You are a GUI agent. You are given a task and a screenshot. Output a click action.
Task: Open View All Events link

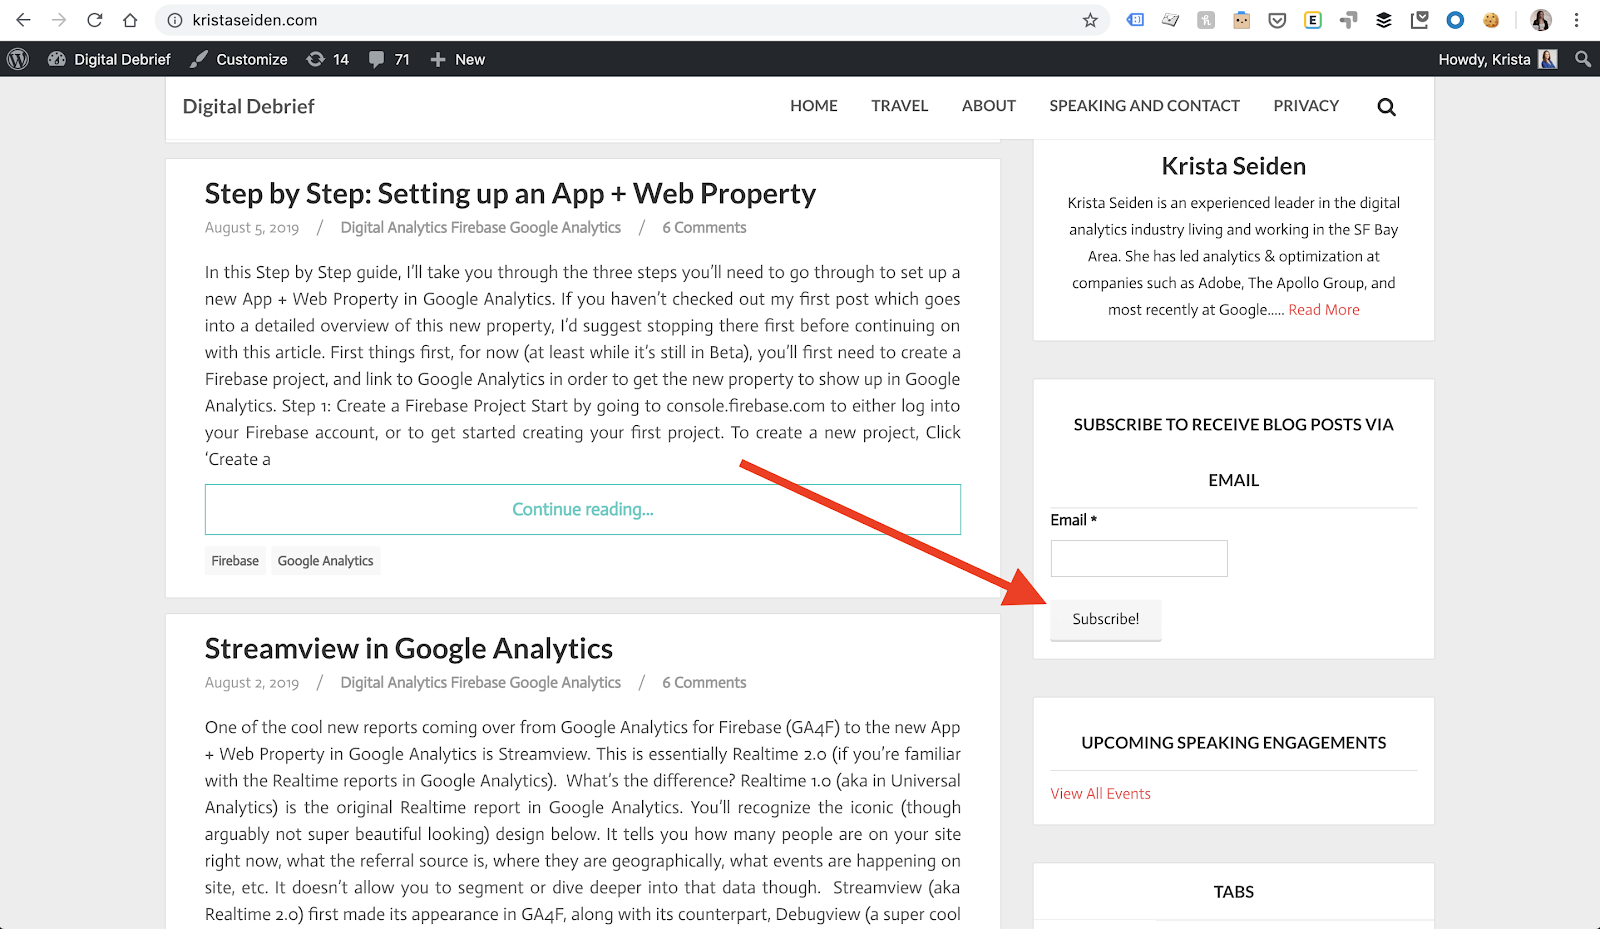click(1100, 793)
